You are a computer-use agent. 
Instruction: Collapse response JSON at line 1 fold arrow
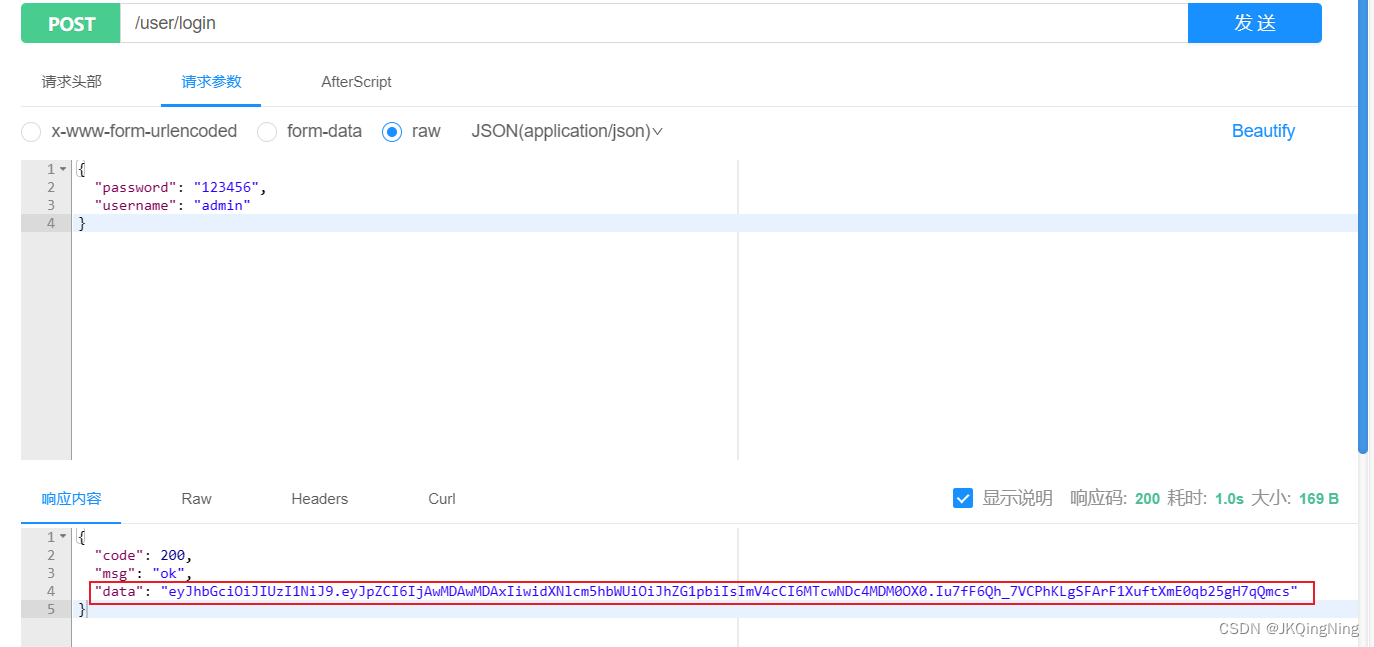[63, 537]
